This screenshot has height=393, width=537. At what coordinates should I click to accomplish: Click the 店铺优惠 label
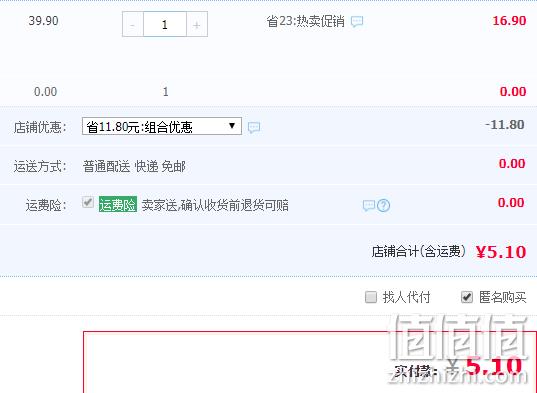(40, 127)
